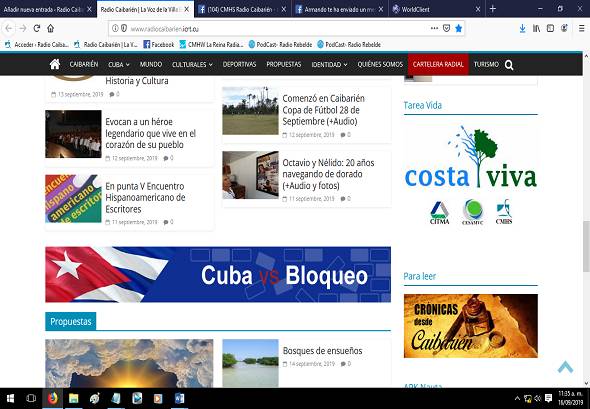Open the Facebook bookmark

[159, 44]
